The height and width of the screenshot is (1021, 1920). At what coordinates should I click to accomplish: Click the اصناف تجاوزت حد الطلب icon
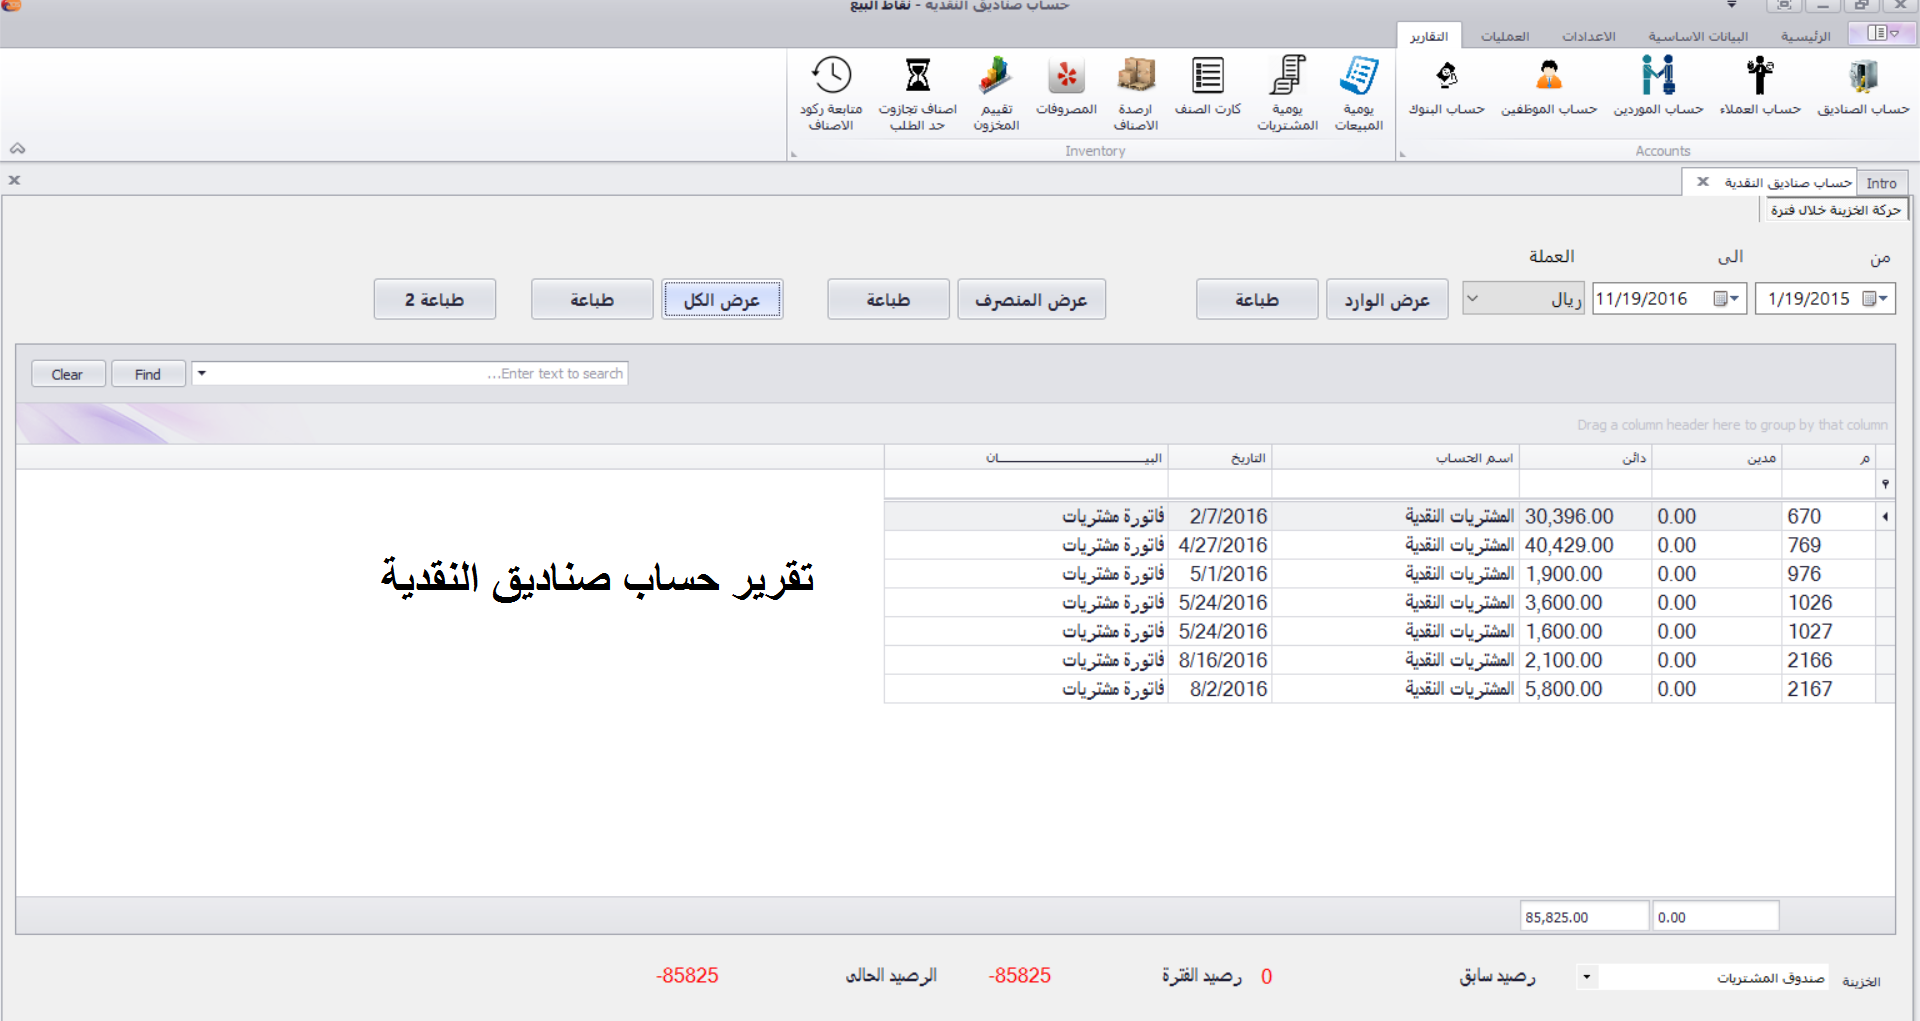[x=917, y=90]
